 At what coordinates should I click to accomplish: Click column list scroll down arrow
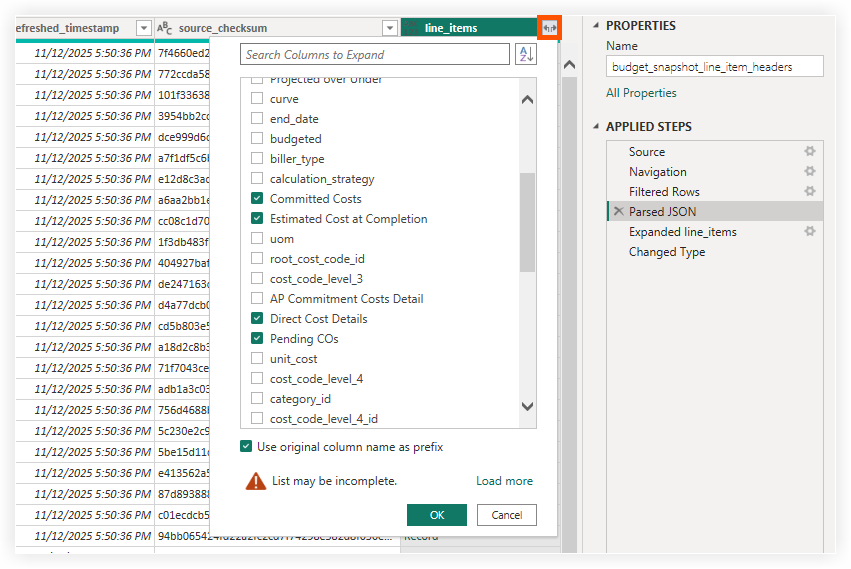[x=527, y=406]
